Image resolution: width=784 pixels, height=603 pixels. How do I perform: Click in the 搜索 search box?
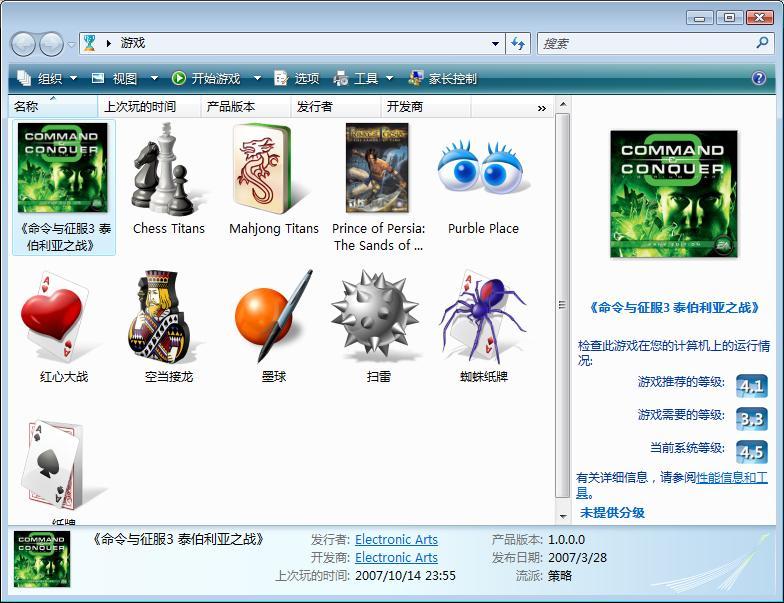point(645,44)
